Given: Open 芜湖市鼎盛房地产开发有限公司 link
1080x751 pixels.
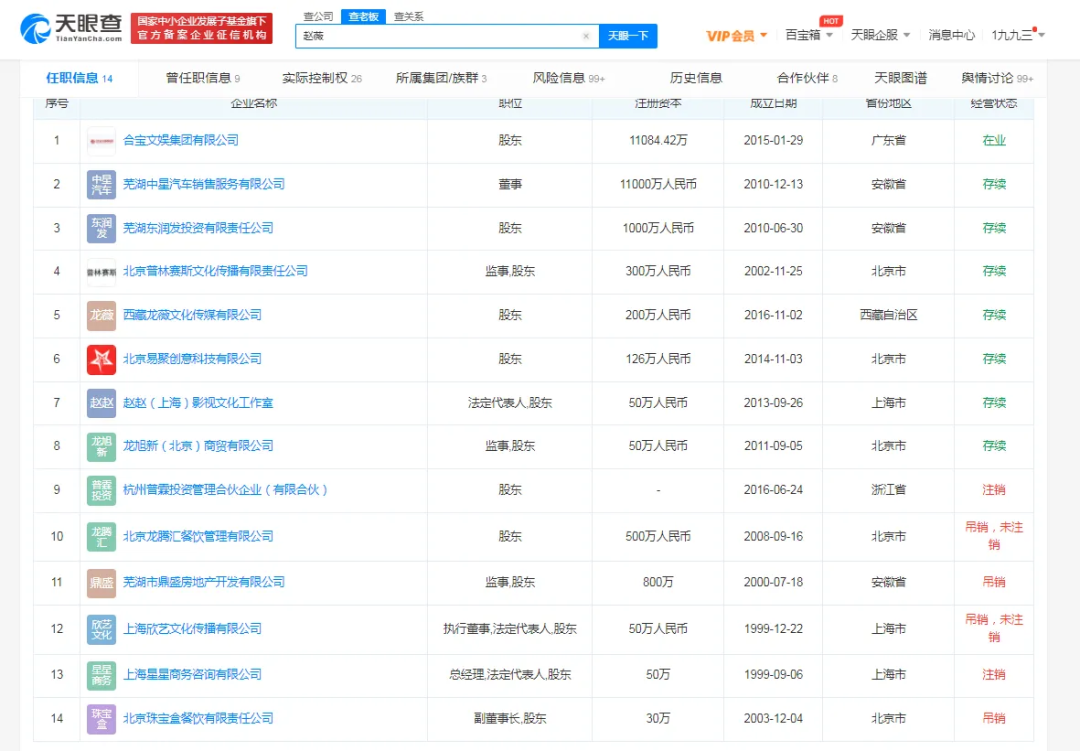Looking at the screenshot, I should (x=204, y=582).
